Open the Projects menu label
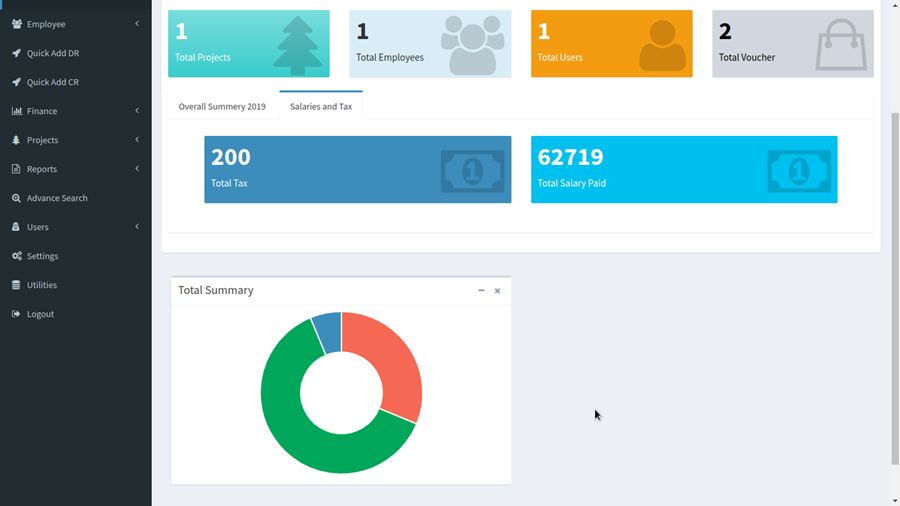This screenshot has width=900, height=506. click(x=42, y=140)
